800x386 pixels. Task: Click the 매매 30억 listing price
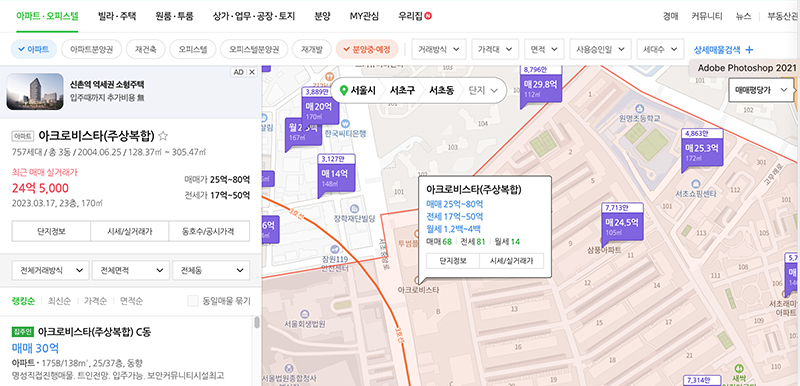pyautogui.click(x=35, y=349)
